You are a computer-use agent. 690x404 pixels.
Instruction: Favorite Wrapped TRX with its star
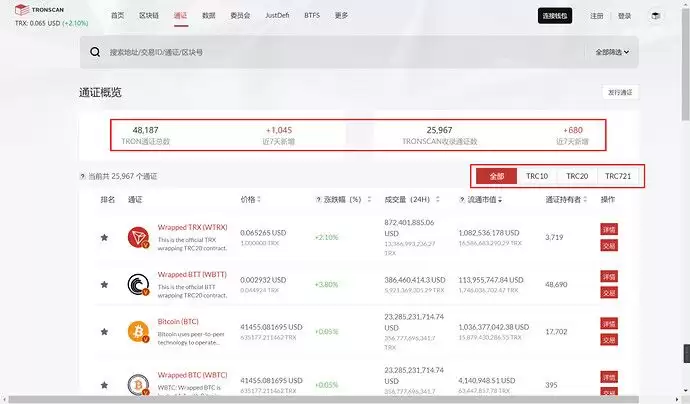click(x=104, y=238)
